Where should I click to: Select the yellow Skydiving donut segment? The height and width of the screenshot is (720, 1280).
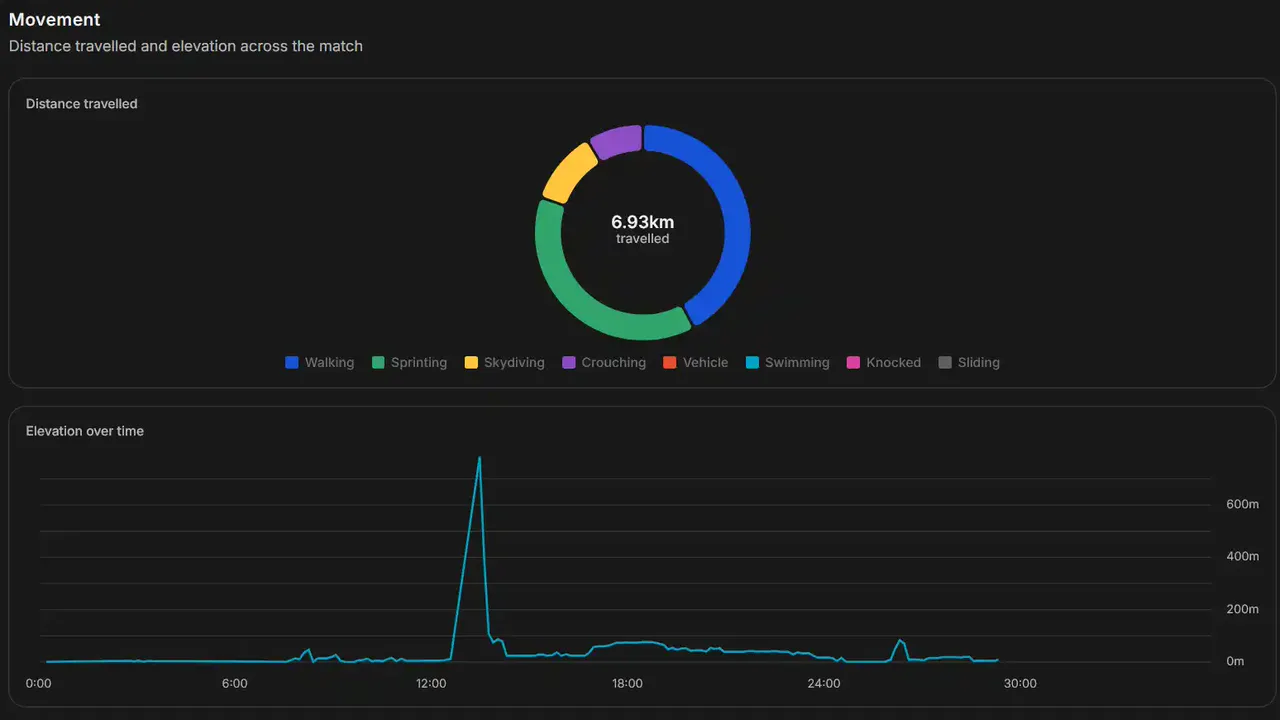[x=569, y=171]
